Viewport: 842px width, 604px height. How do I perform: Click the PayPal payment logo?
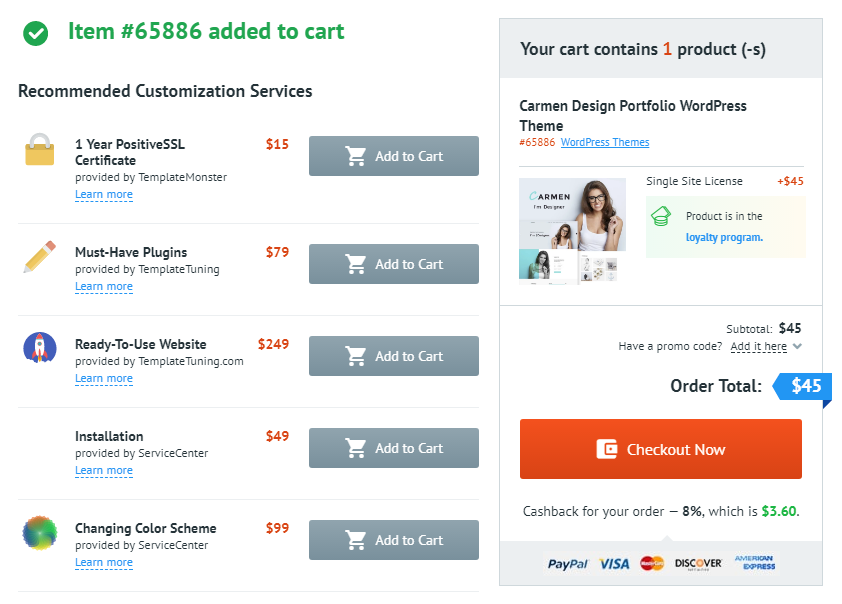pos(567,564)
